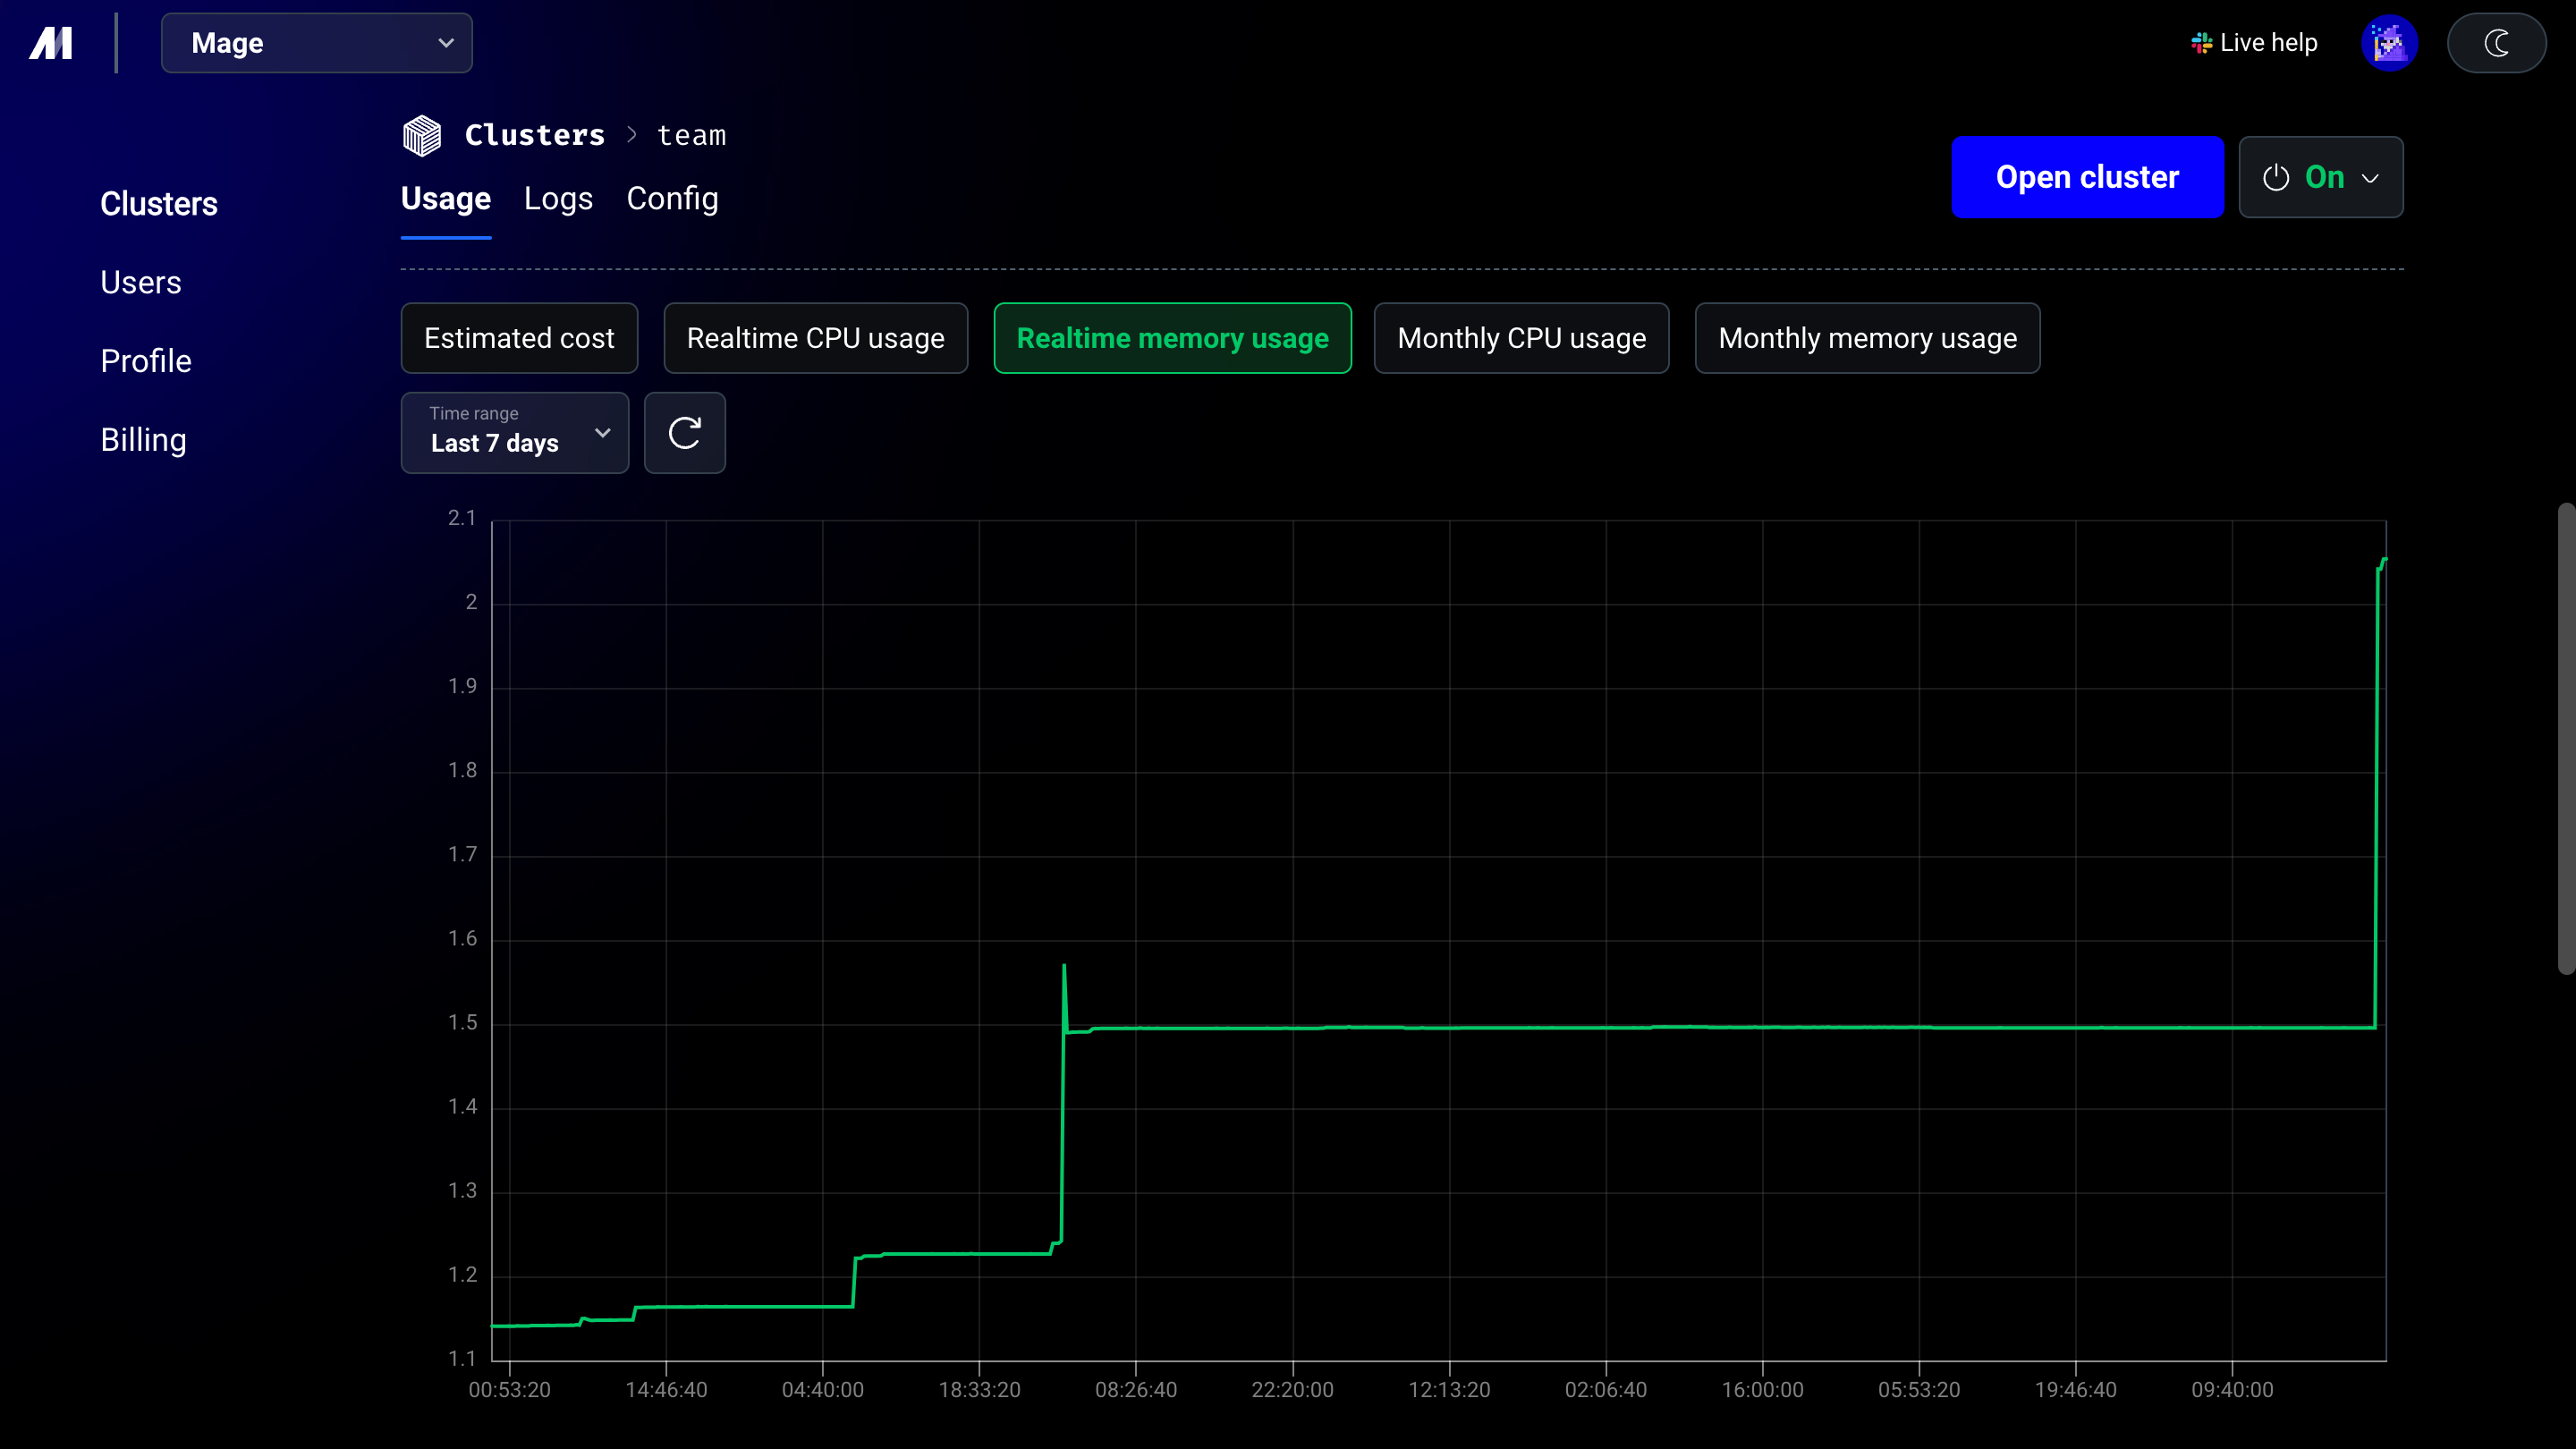Click the 22:20:00 x-axis label
This screenshot has width=2576, height=1449.
[1293, 1390]
